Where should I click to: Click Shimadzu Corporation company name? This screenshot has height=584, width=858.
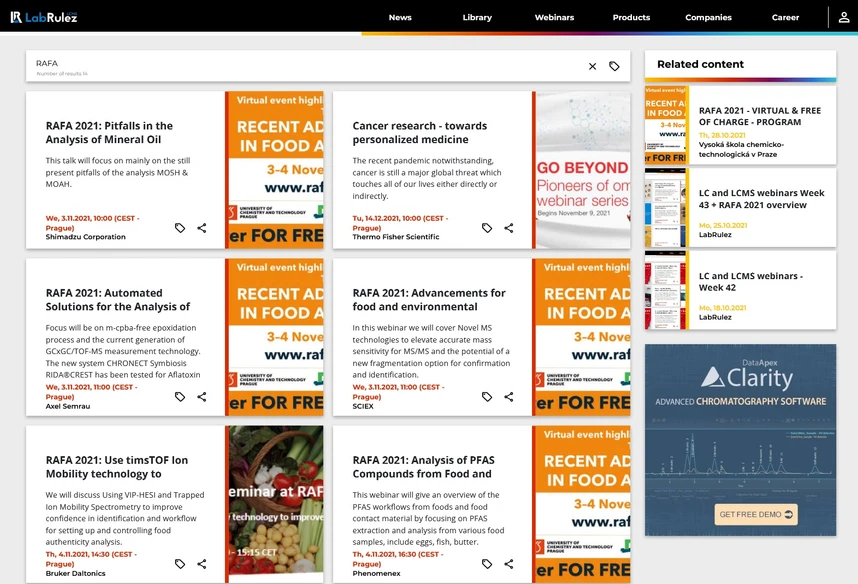[85, 237]
